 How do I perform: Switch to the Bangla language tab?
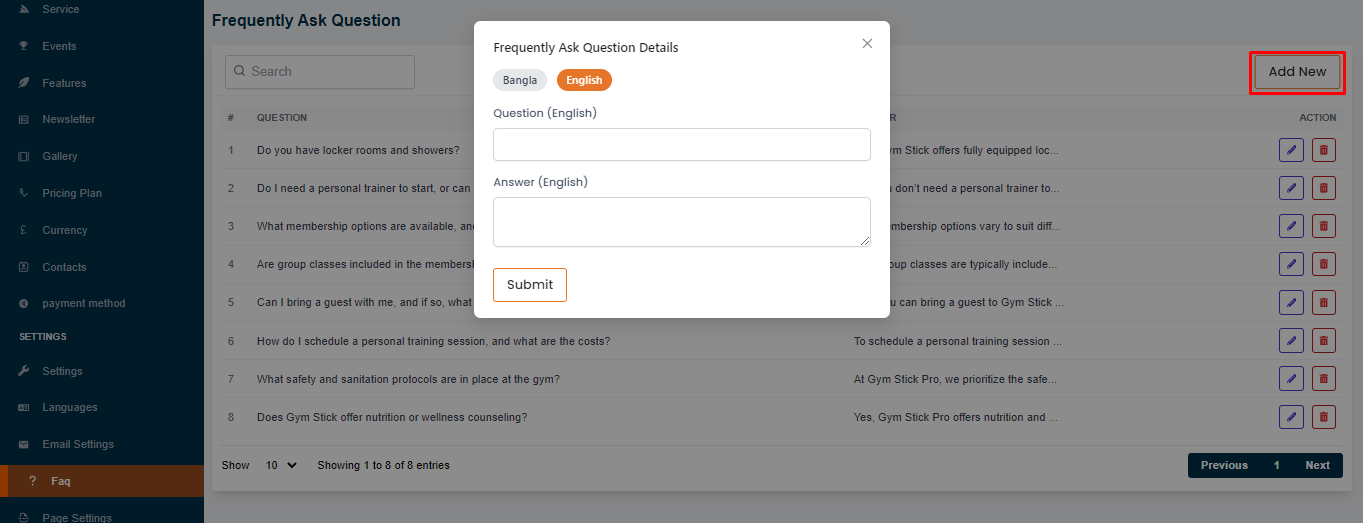pyautogui.click(x=520, y=80)
